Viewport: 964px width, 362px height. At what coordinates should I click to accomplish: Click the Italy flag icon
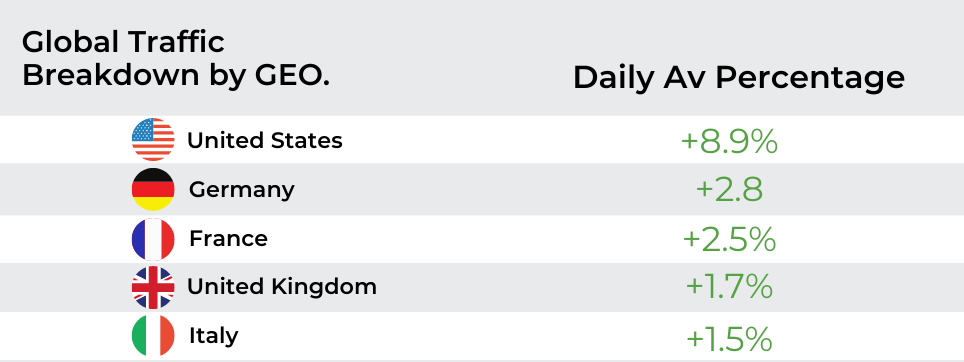(153, 336)
